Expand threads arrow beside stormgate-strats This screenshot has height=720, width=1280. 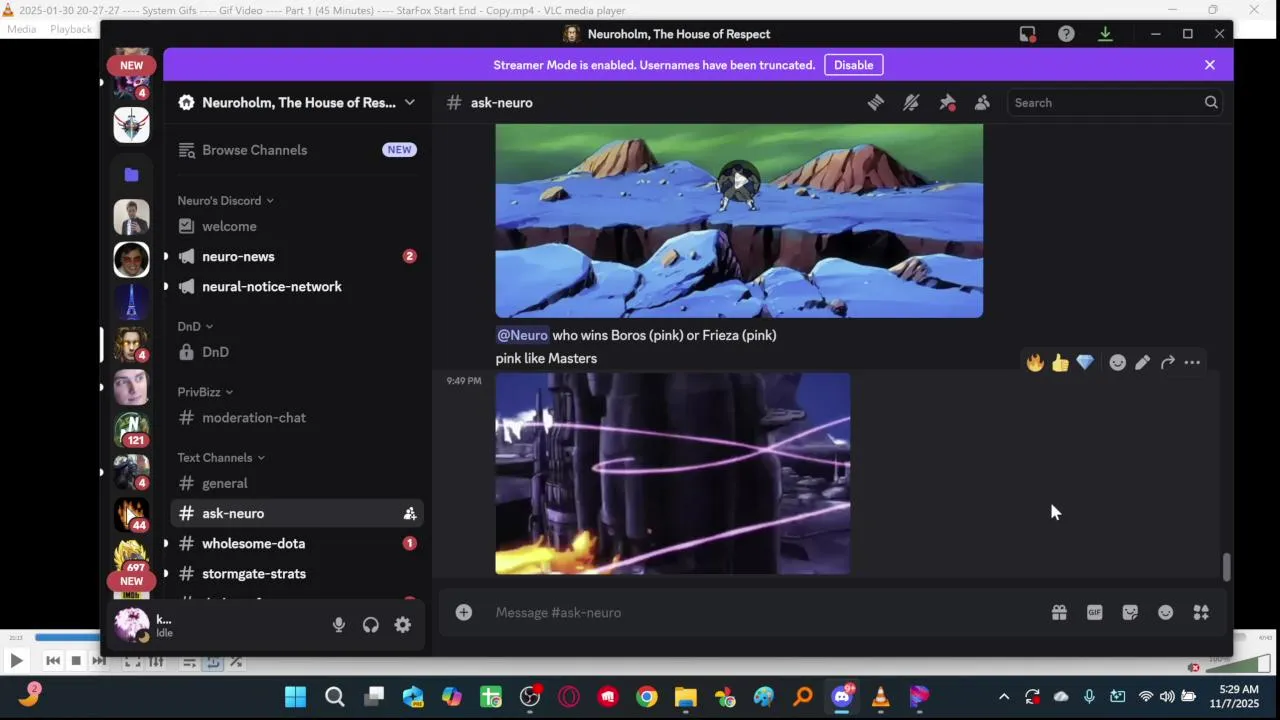coord(166,573)
